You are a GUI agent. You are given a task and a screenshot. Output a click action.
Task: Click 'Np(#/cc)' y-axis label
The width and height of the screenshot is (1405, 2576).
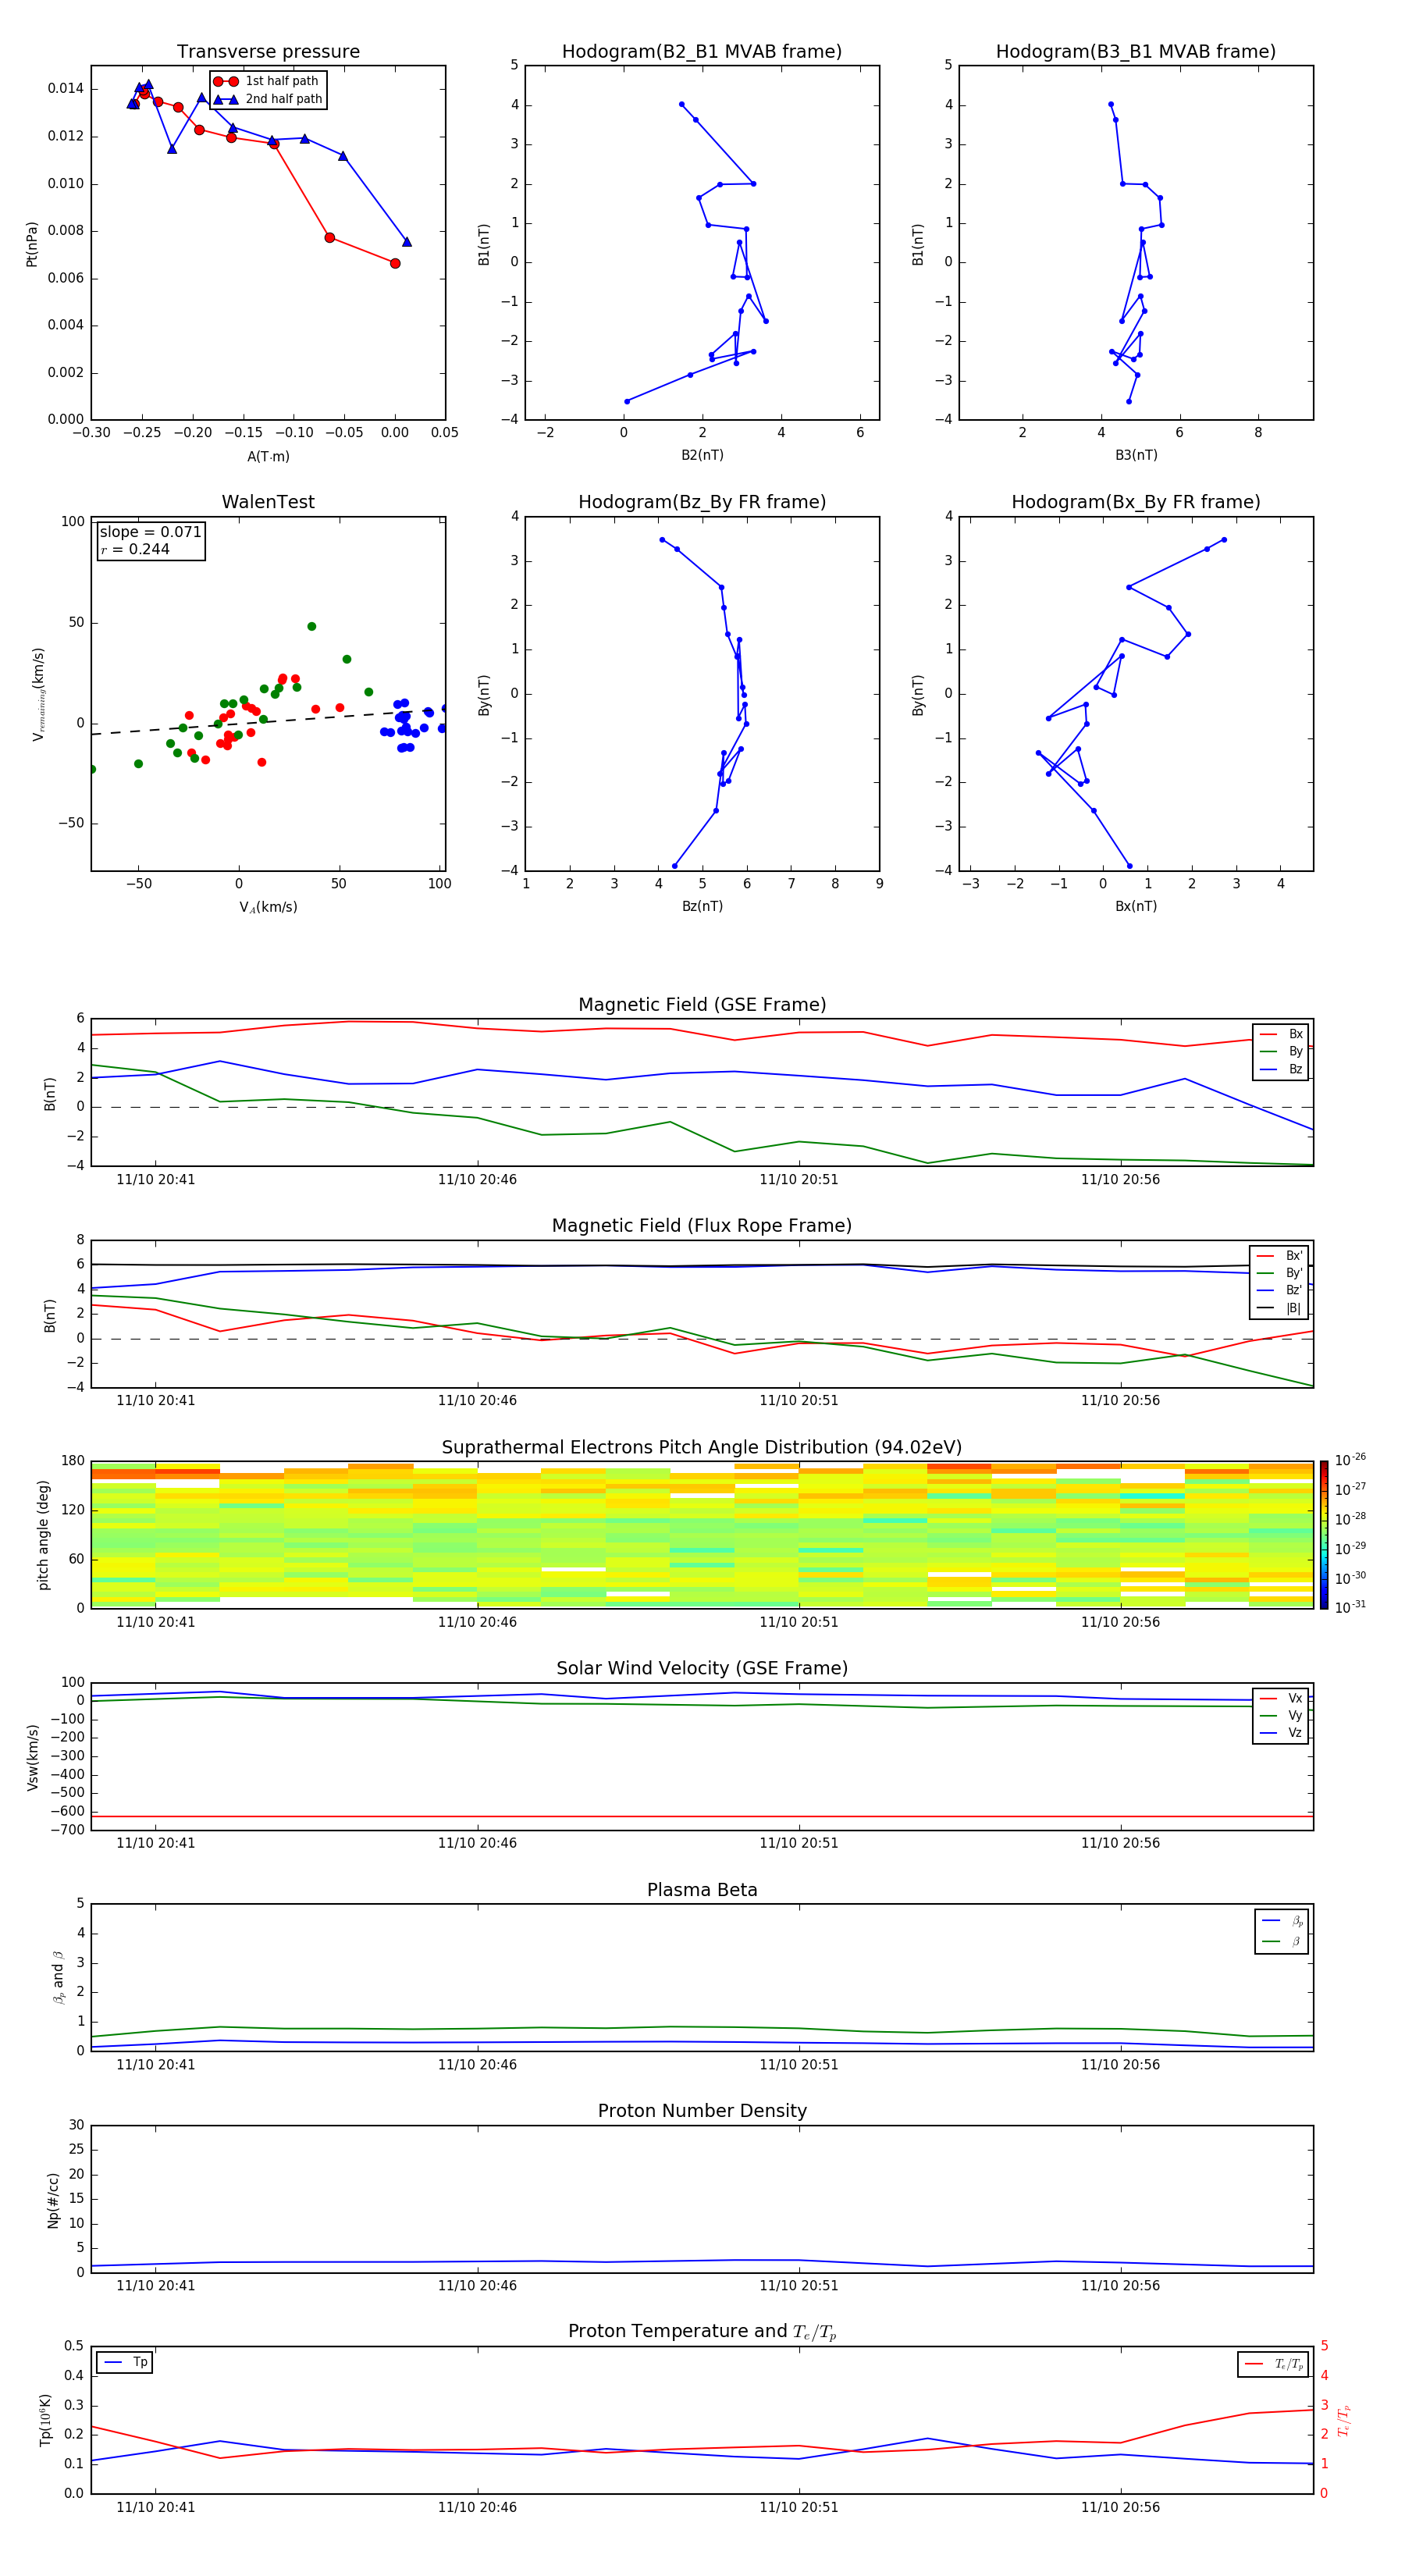tap(53, 2199)
